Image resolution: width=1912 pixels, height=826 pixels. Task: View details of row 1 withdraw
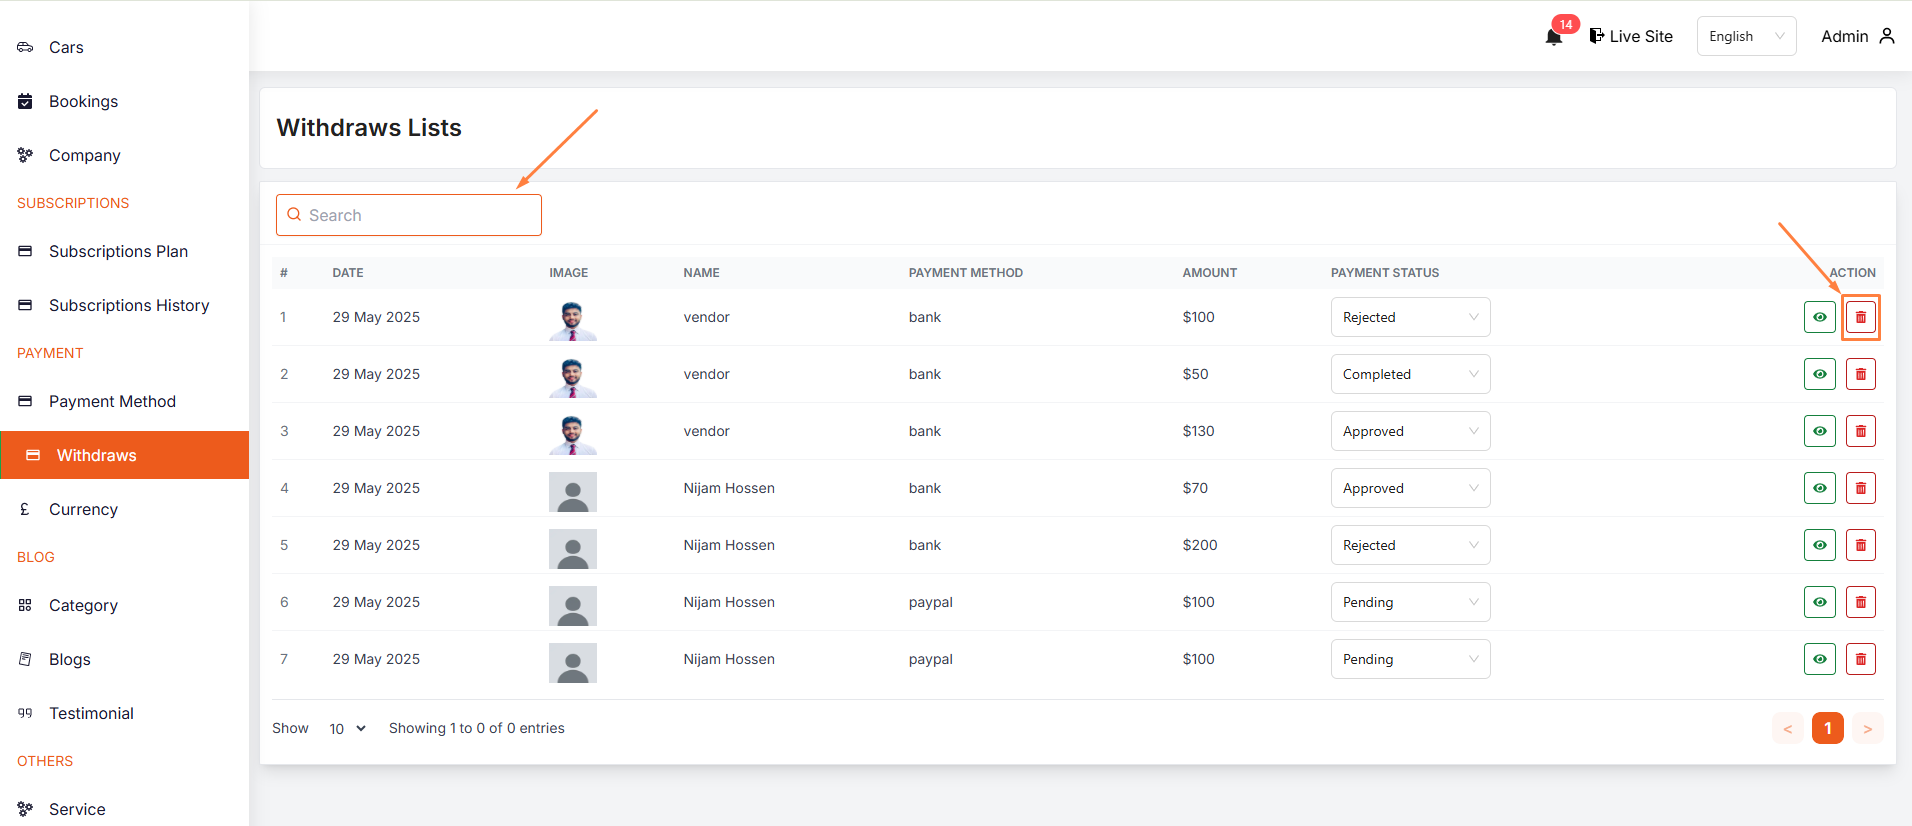point(1819,317)
